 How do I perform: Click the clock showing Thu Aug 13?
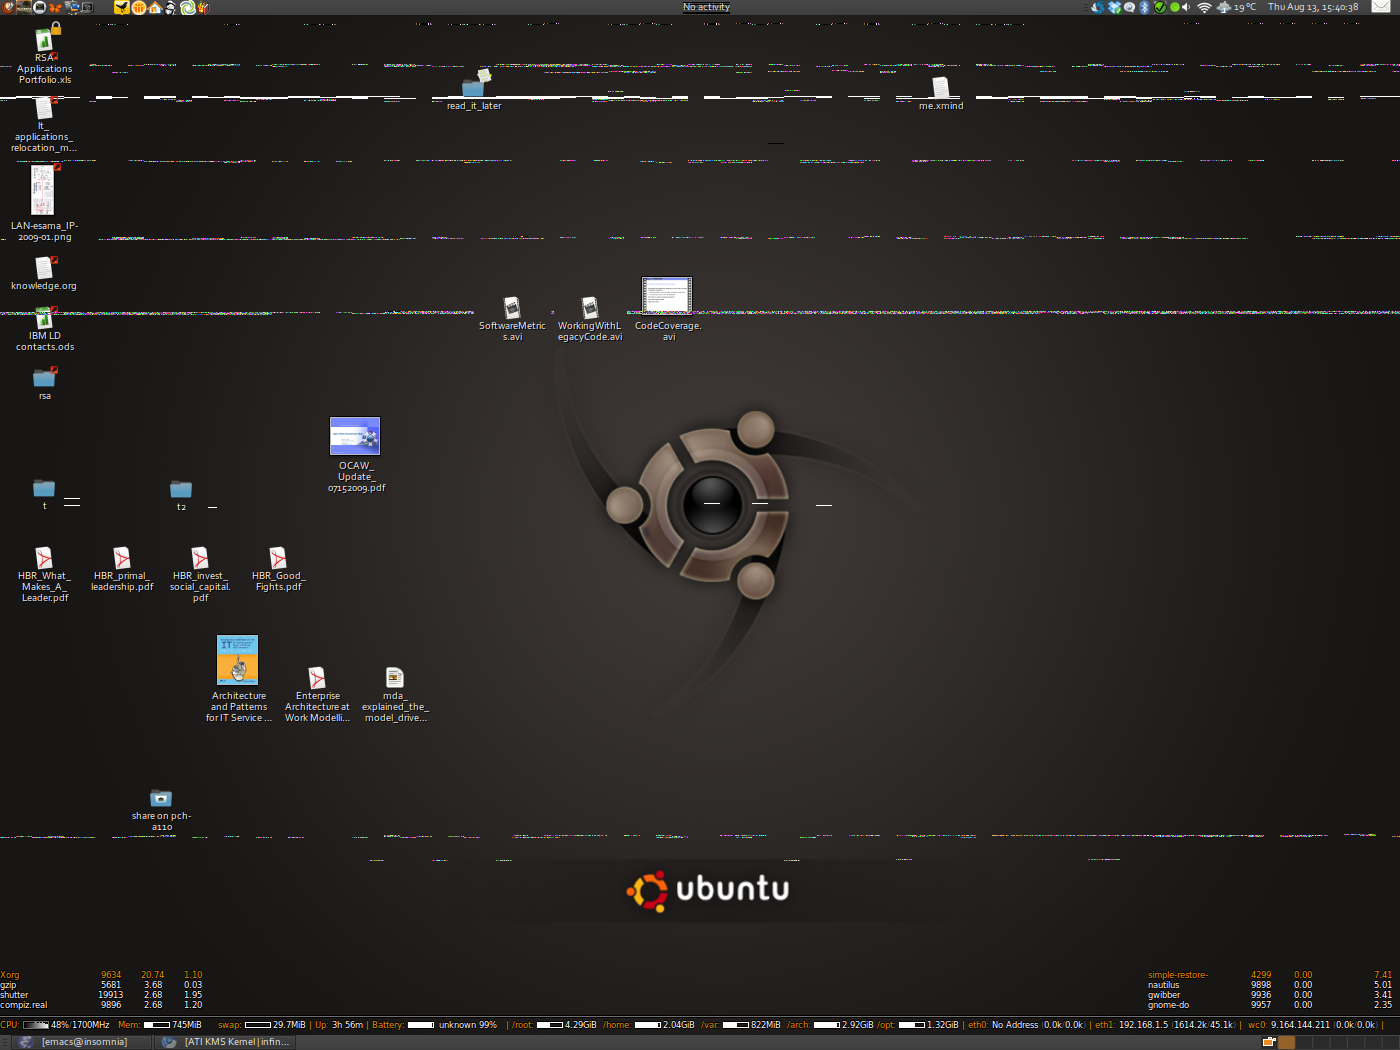pyautogui.click(x=1313, y=7)
